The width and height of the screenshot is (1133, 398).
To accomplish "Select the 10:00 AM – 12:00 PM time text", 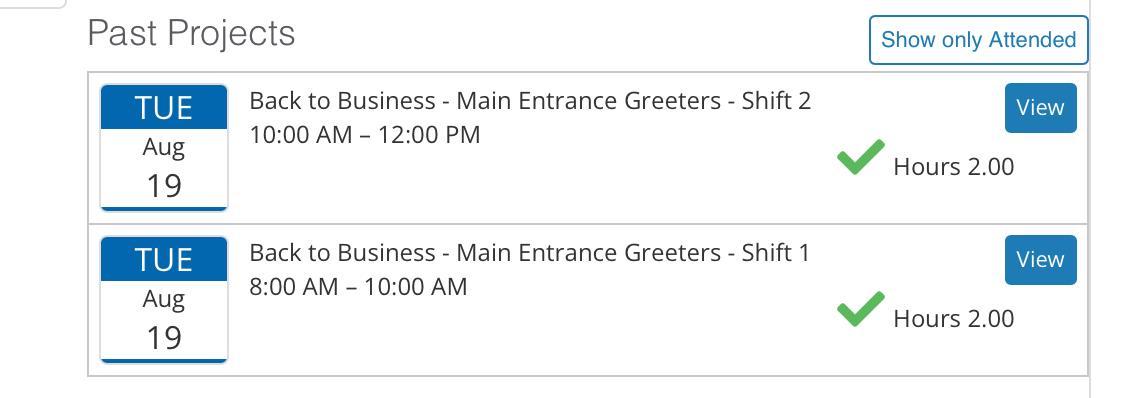I will click(365, 135).
